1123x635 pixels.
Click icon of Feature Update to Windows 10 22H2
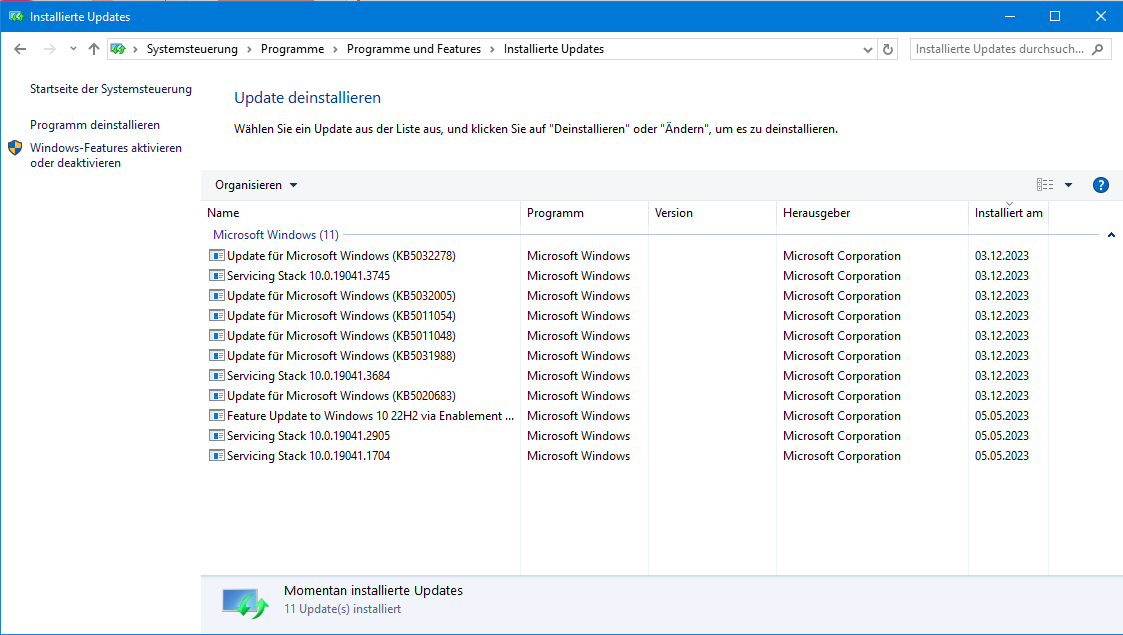[216, 416]
